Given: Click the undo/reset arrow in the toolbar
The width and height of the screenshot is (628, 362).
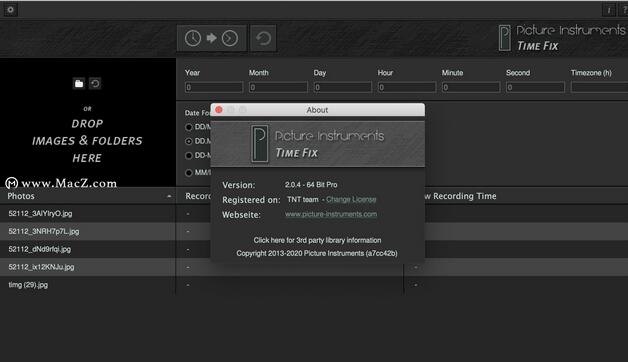Looking at the screenshot, I should tap(263, 38).
